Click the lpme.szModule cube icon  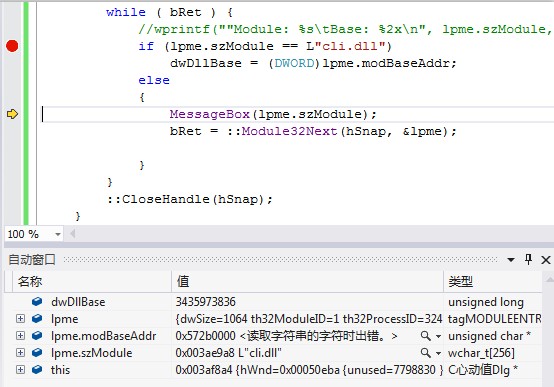point(37,353)
